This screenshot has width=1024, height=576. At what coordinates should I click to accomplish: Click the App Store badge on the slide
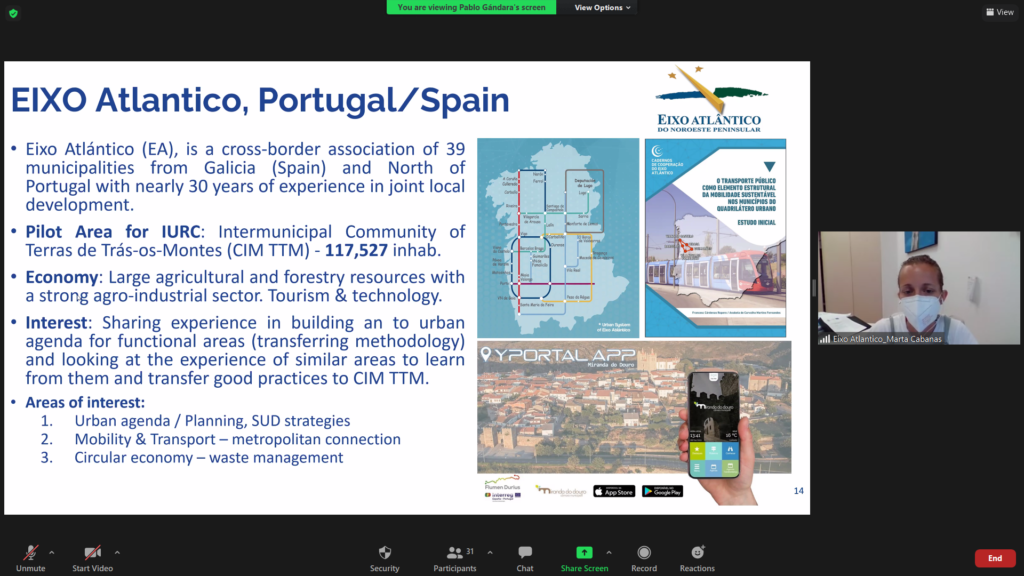coord(614,491)
